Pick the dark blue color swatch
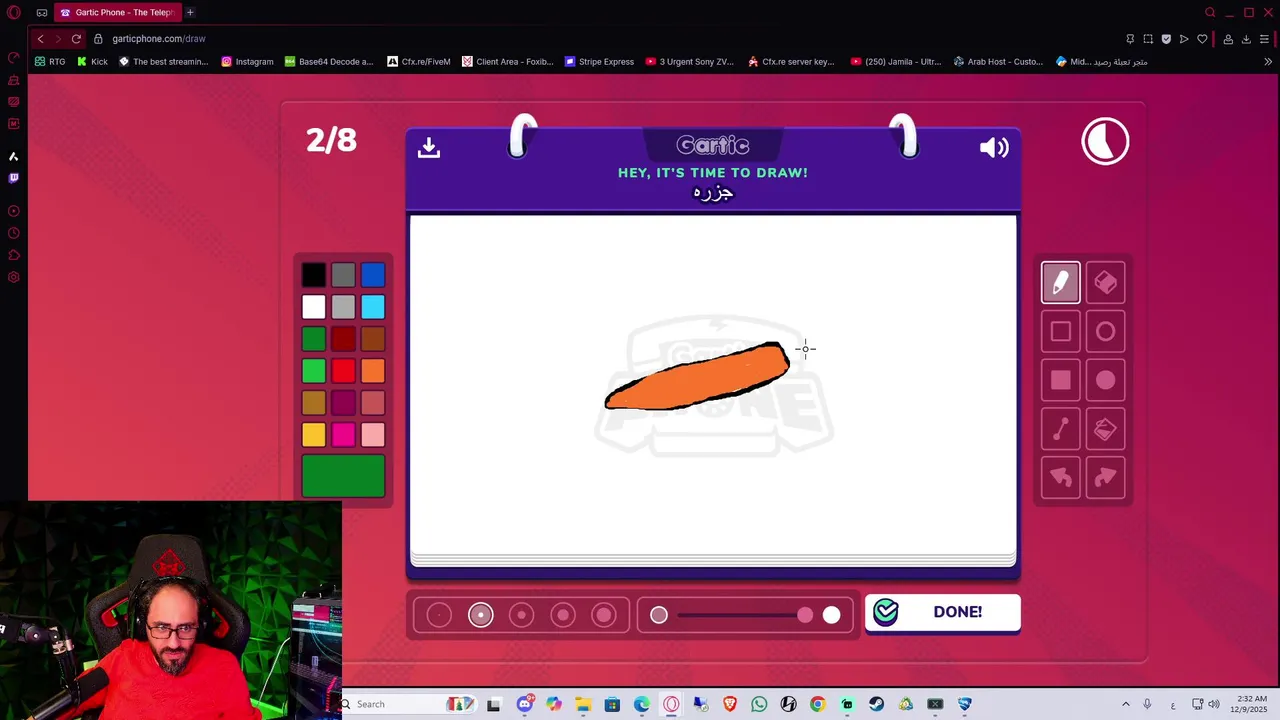The image size is (1280, 720). 373,275
